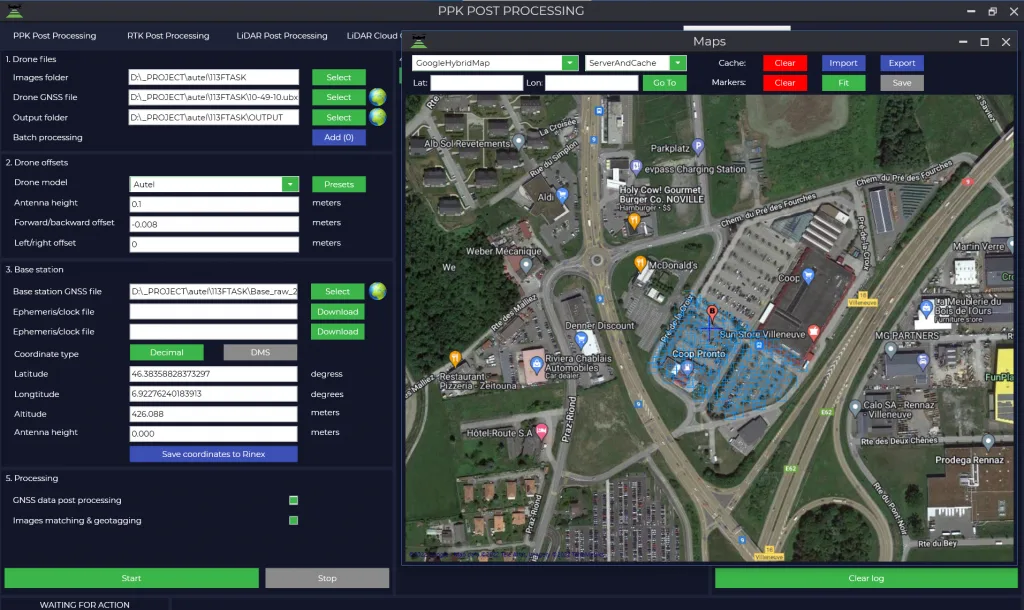Viewport: 1024px width, 610px height.
Task: Click Go To button in Maps
Action: pyautogui.click(x=664, y=83)
